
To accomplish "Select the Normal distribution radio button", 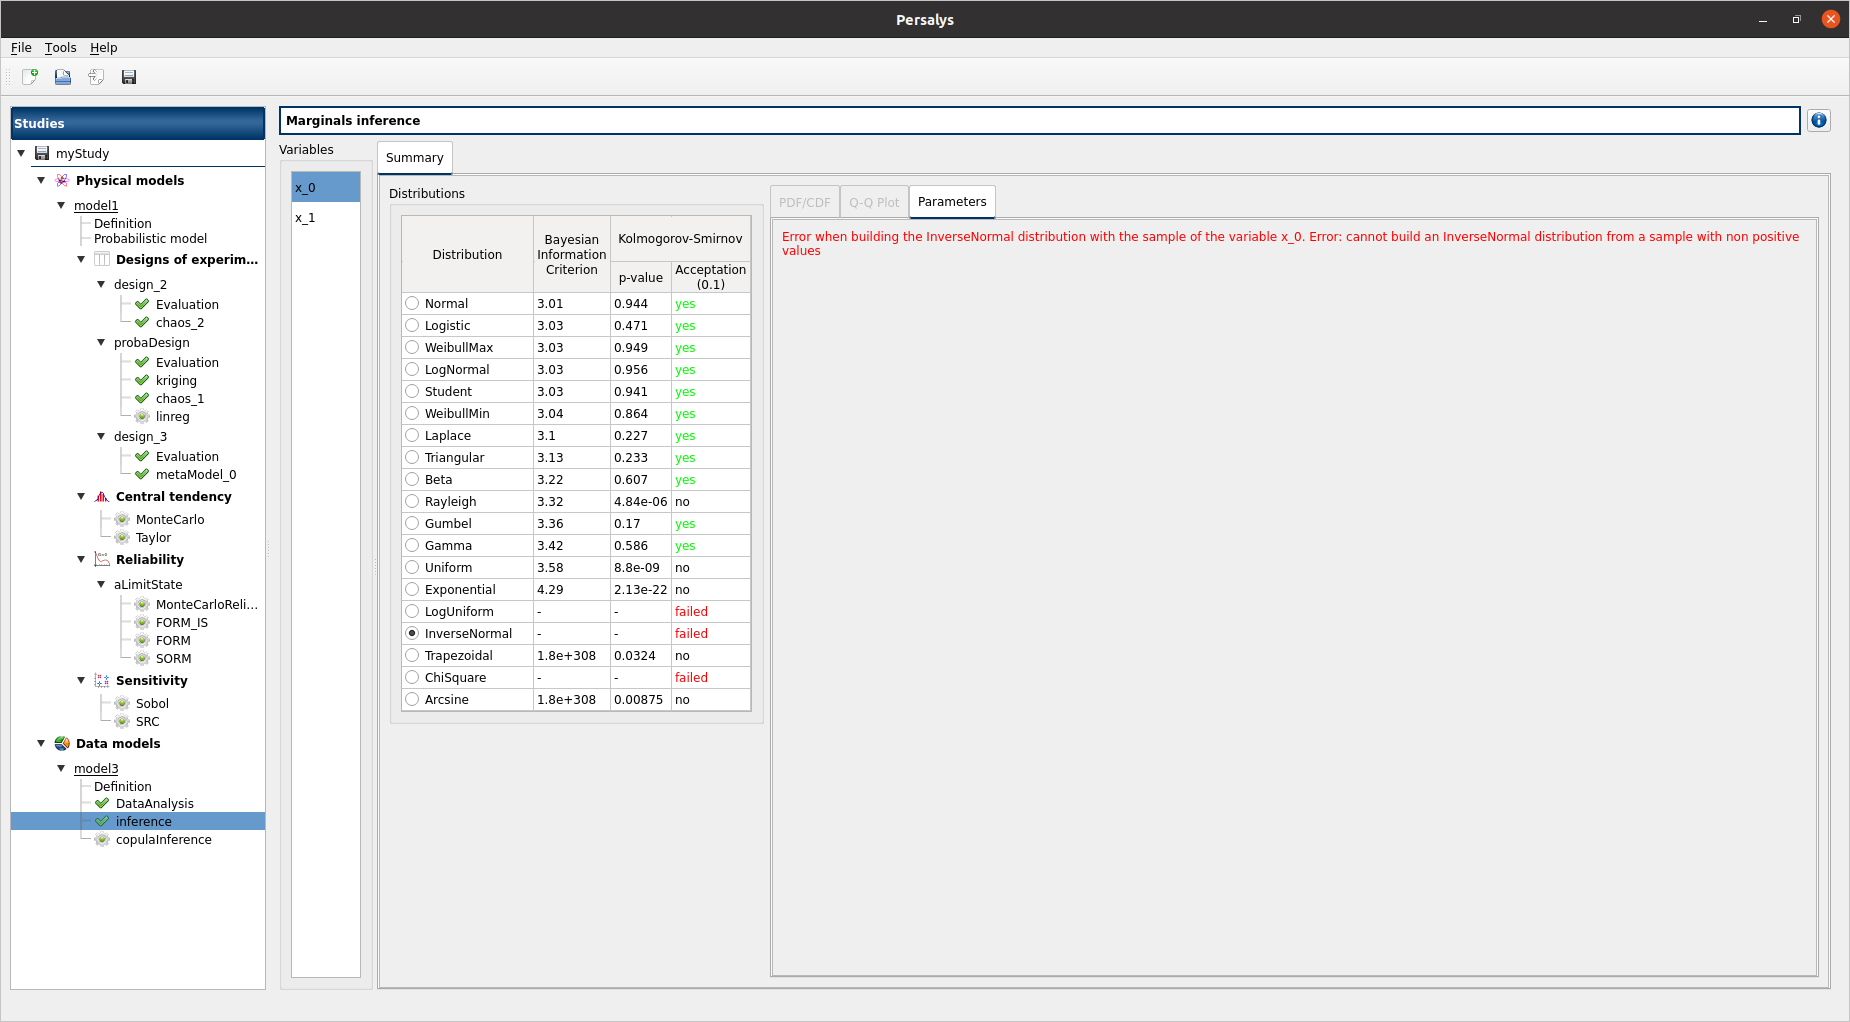I will click(412, 303).
